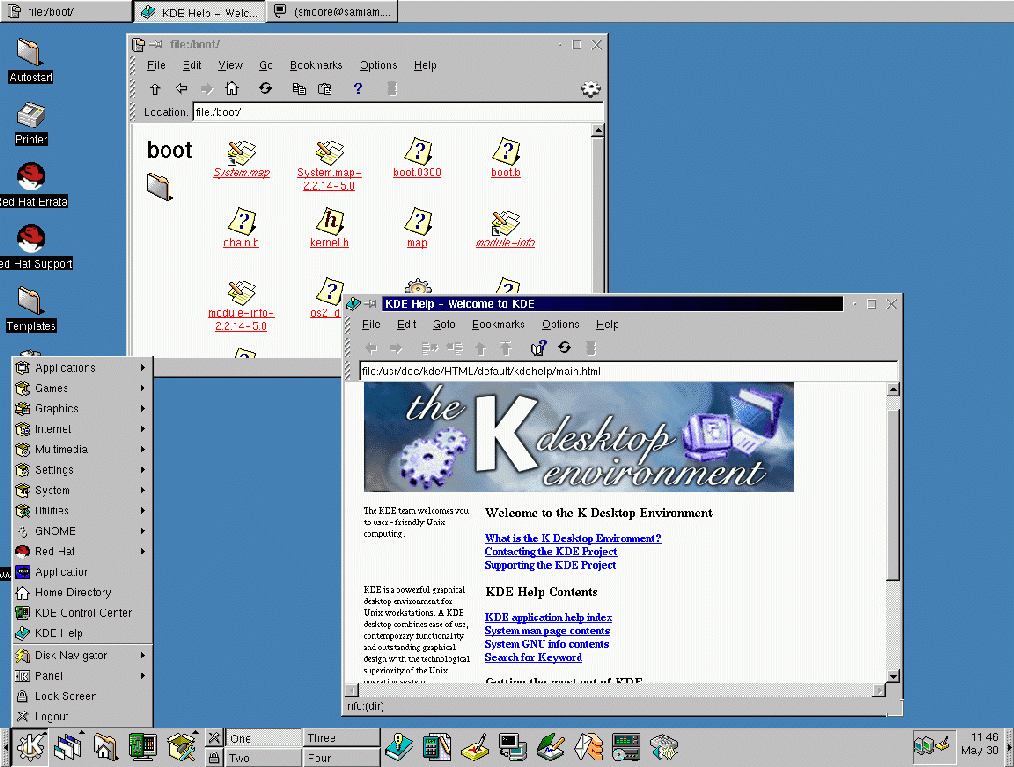
Task: Open the Goto menu in KDE Help
Action: click(x=444, y=324)
